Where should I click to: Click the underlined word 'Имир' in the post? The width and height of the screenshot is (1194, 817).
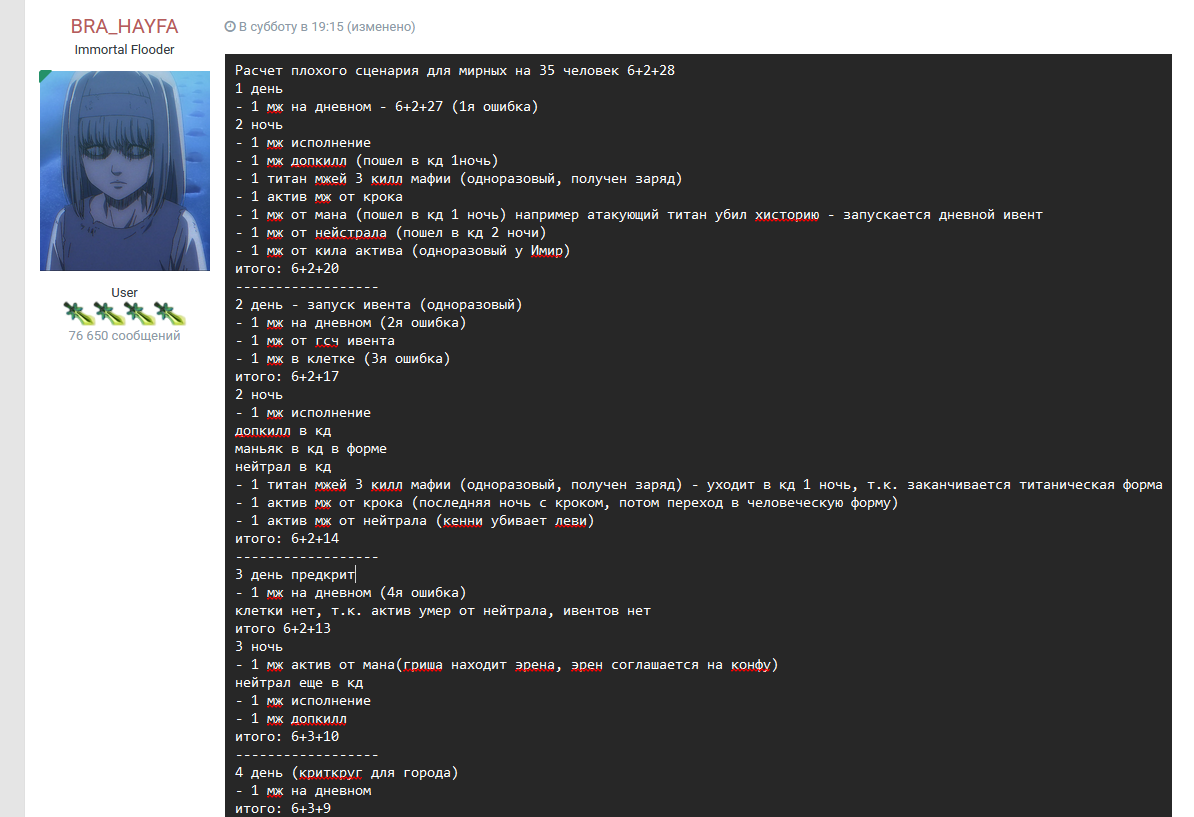[548, 251]
